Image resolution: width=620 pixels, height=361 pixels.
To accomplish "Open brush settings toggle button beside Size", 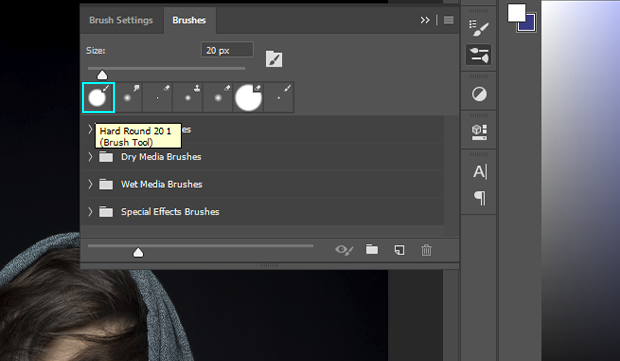I will [274, 59].
